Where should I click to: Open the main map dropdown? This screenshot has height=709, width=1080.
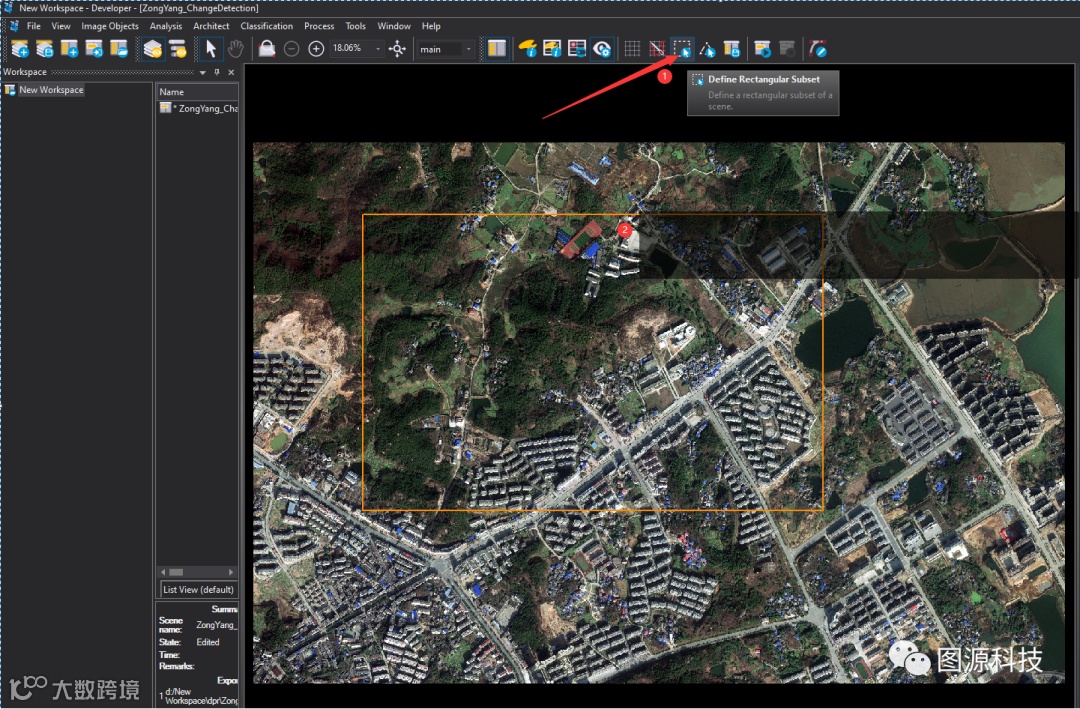click(469, 49)
